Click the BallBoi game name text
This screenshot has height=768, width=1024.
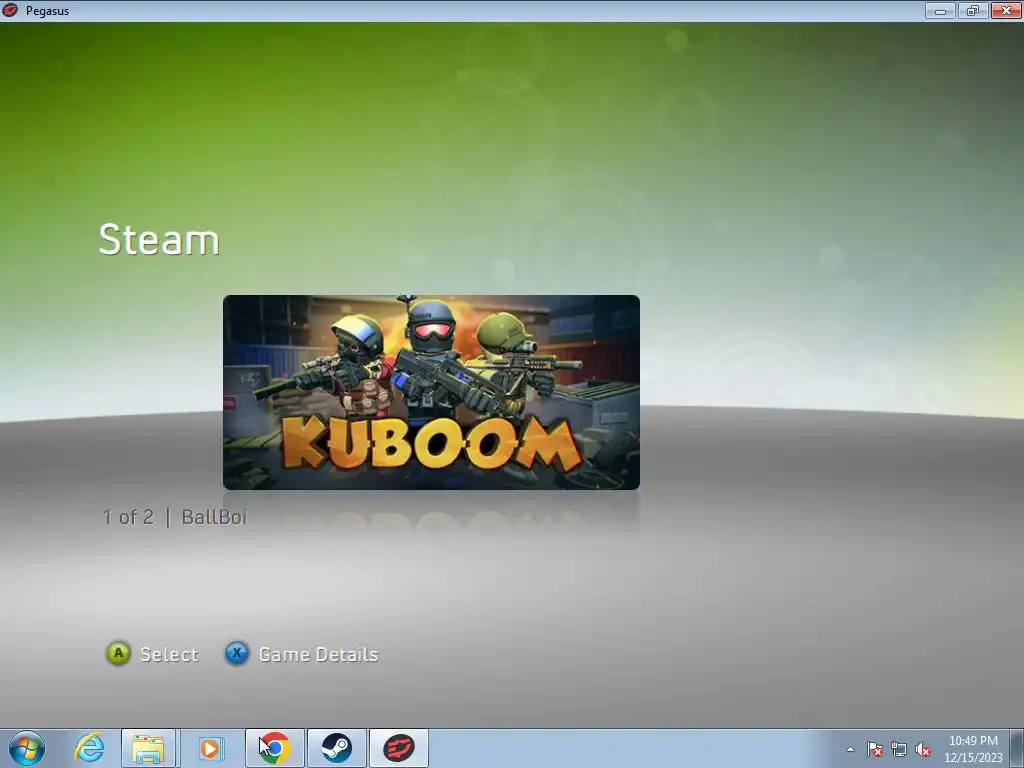(214, 517)
